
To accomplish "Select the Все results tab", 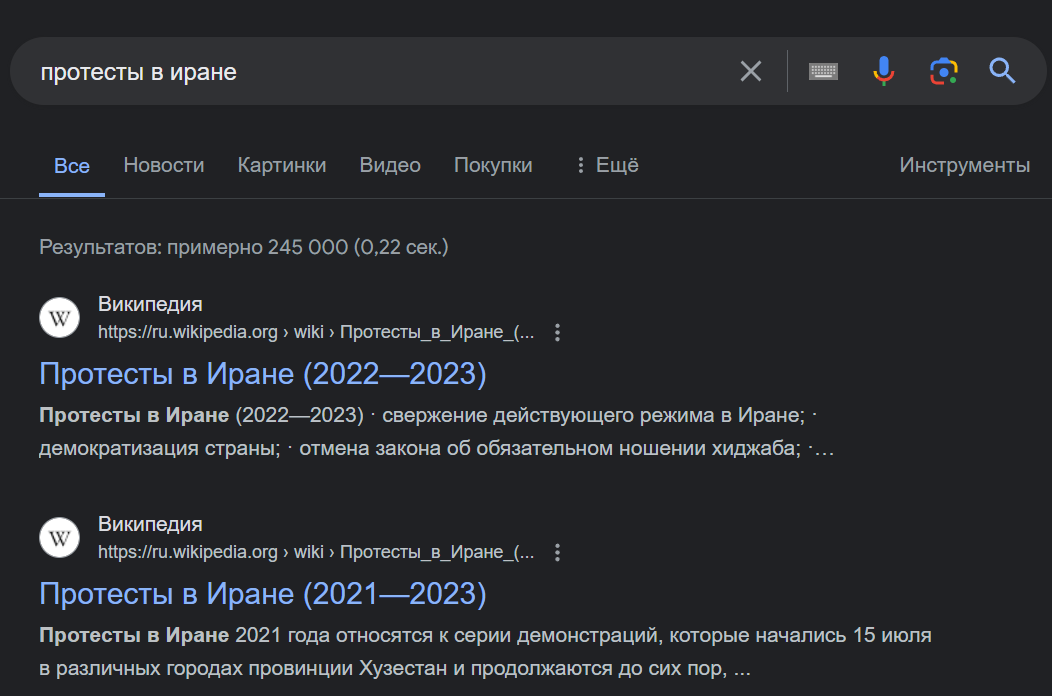I will pyautogui.click(x=72, y=166).
